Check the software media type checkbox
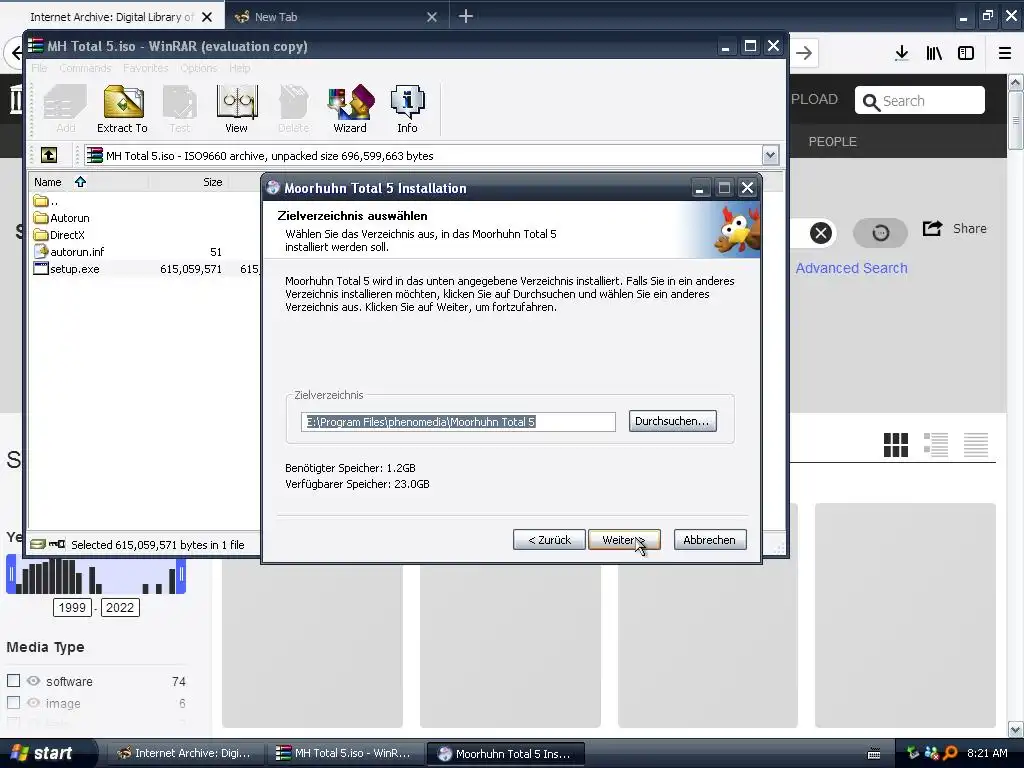The image size is (1024, 768). 13,680
